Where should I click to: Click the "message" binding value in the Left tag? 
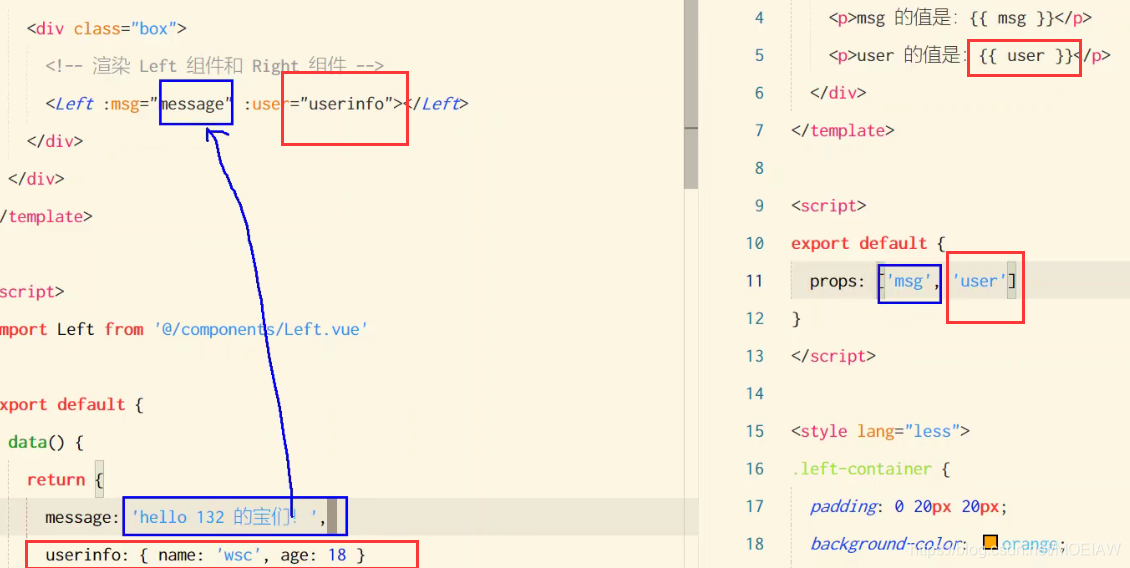193,104
